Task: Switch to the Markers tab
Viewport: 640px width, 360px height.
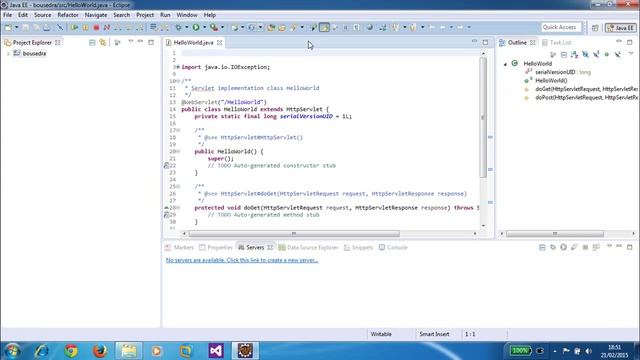Action: click(x=179, y=247)
